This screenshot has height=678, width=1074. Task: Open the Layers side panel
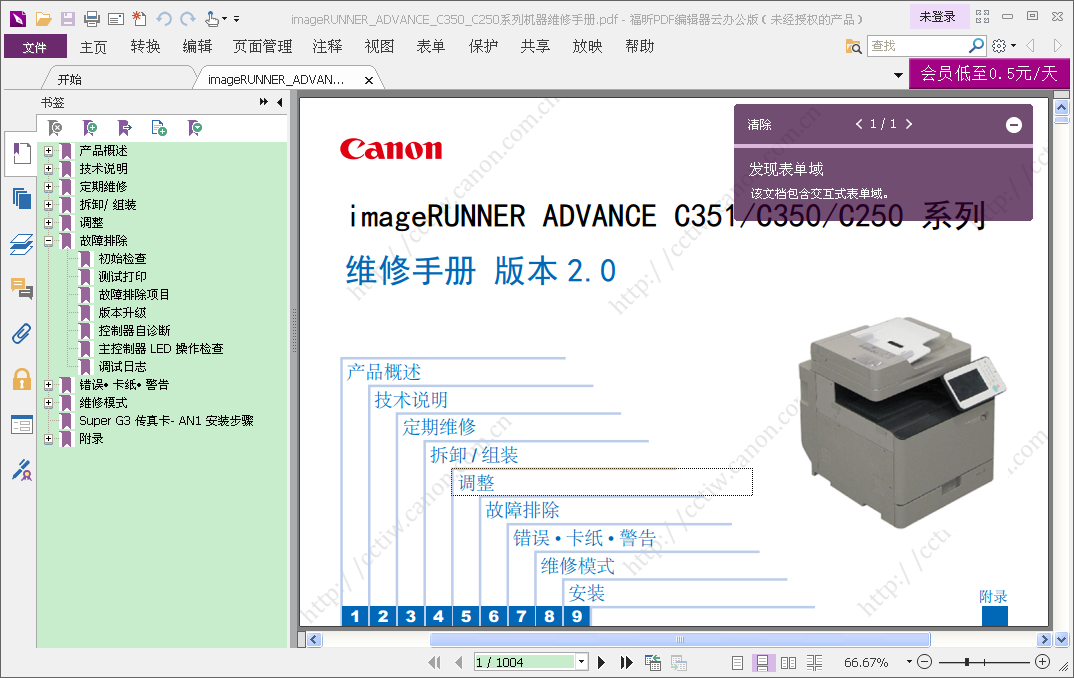[x=21, y=244]
